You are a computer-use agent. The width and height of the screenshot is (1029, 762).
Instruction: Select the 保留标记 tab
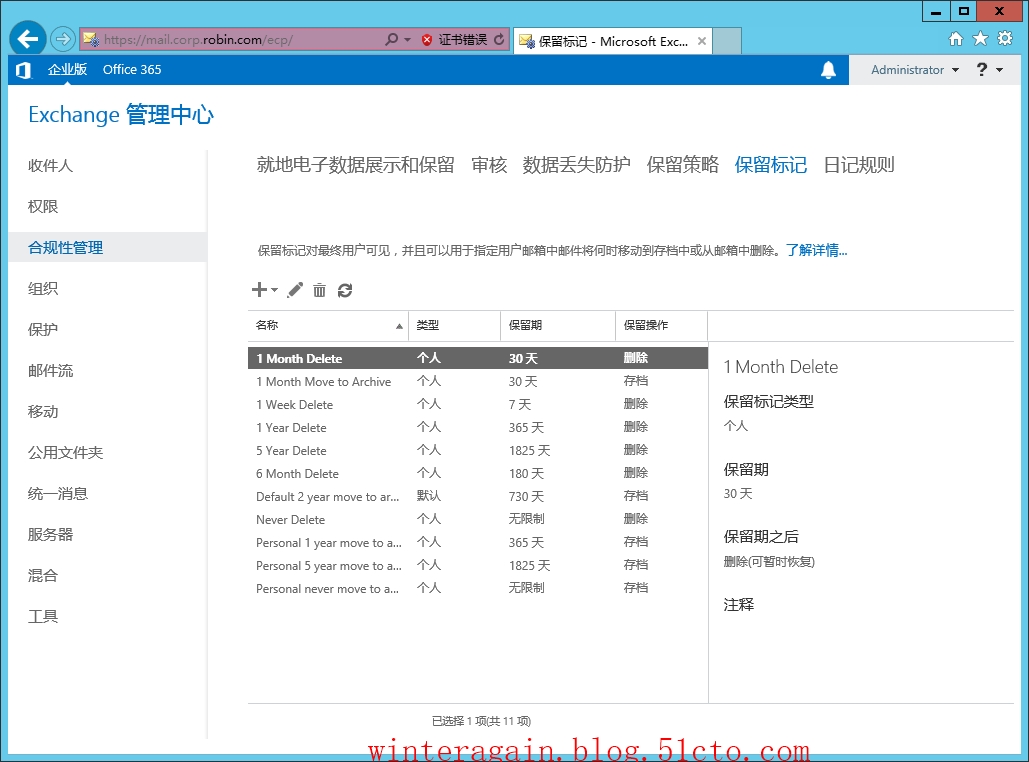(x=771, y=165)
